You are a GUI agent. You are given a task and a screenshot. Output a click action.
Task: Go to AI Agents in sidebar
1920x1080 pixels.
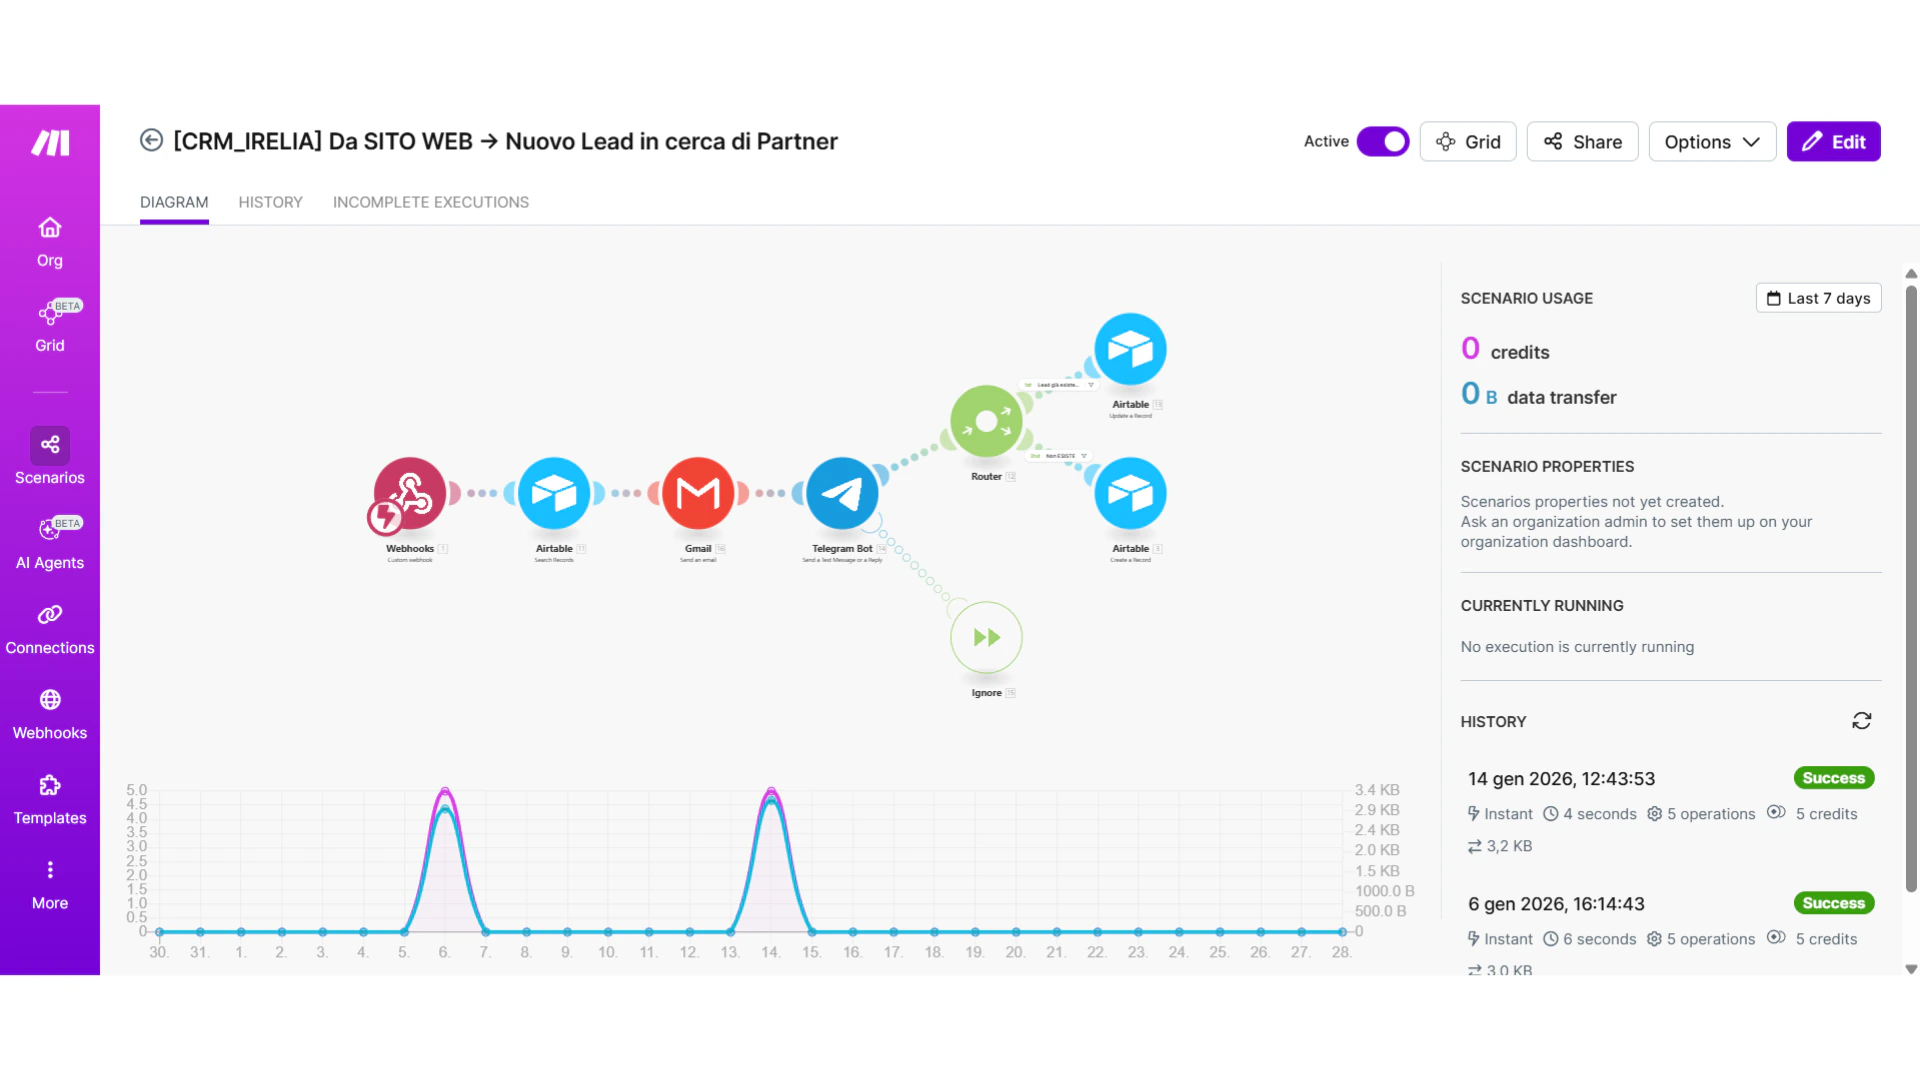(x=50, y=544)
